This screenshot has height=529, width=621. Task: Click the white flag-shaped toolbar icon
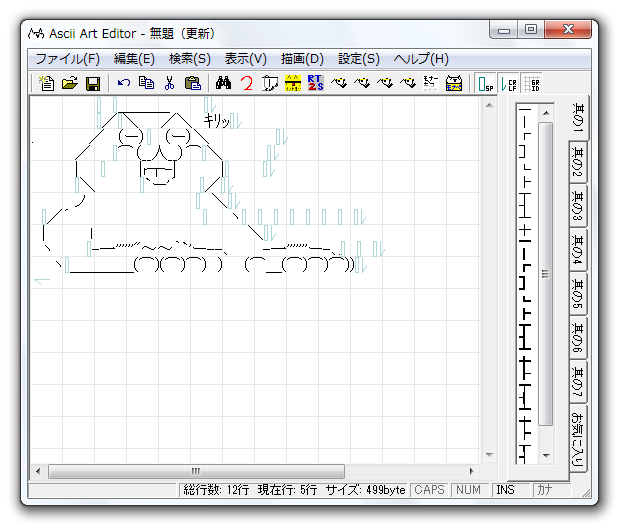270,83
